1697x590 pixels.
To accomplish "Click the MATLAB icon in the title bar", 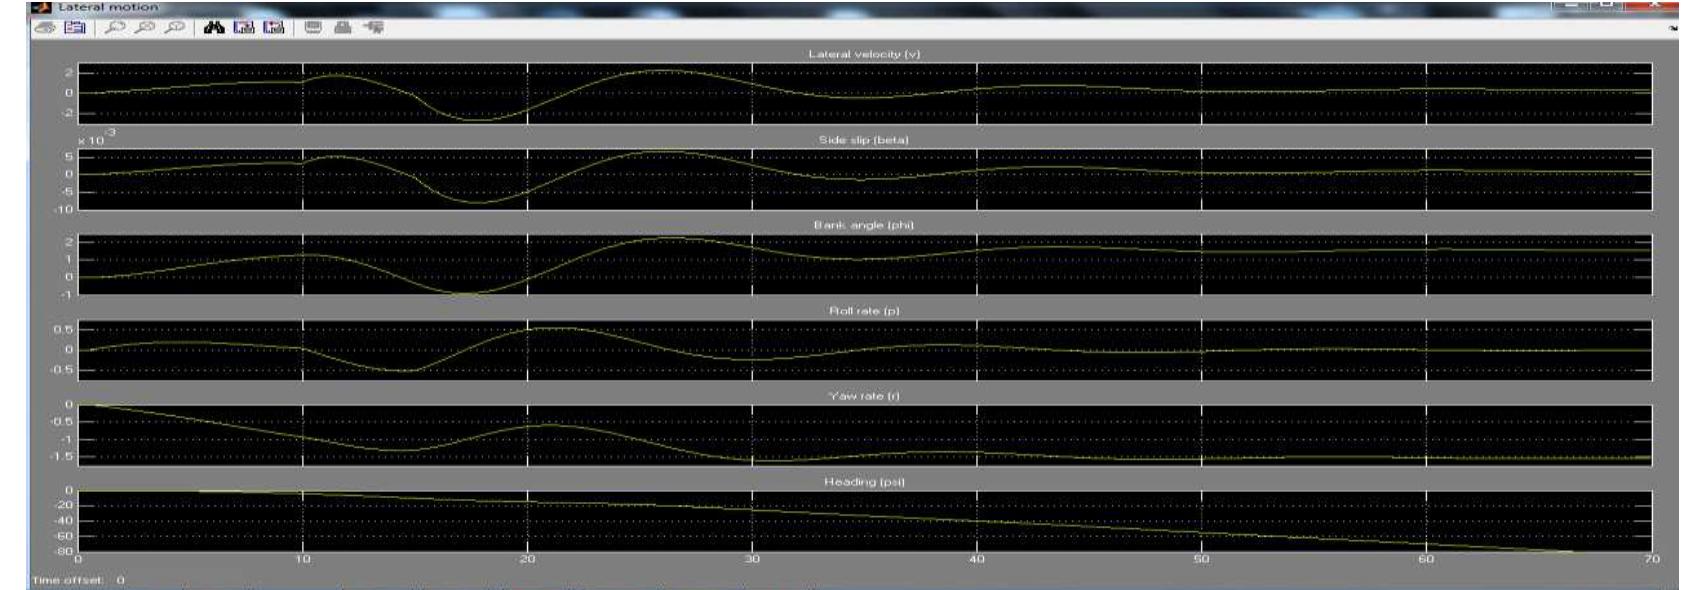I will tap(41, 7).
